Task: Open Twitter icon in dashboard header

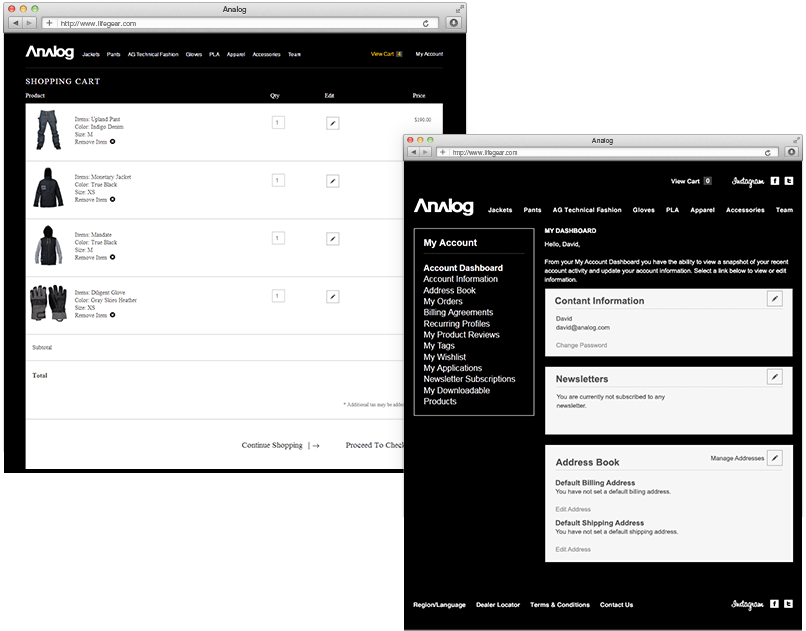Action: [x=789, y=181]
